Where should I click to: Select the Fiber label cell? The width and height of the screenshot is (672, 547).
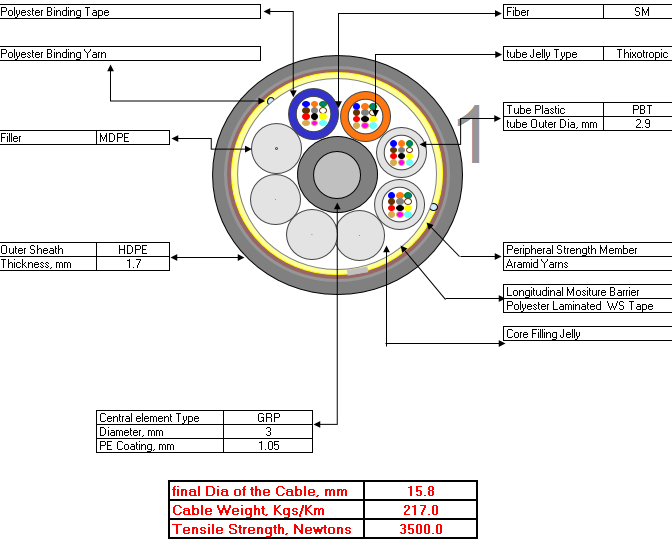pos(553,12)
